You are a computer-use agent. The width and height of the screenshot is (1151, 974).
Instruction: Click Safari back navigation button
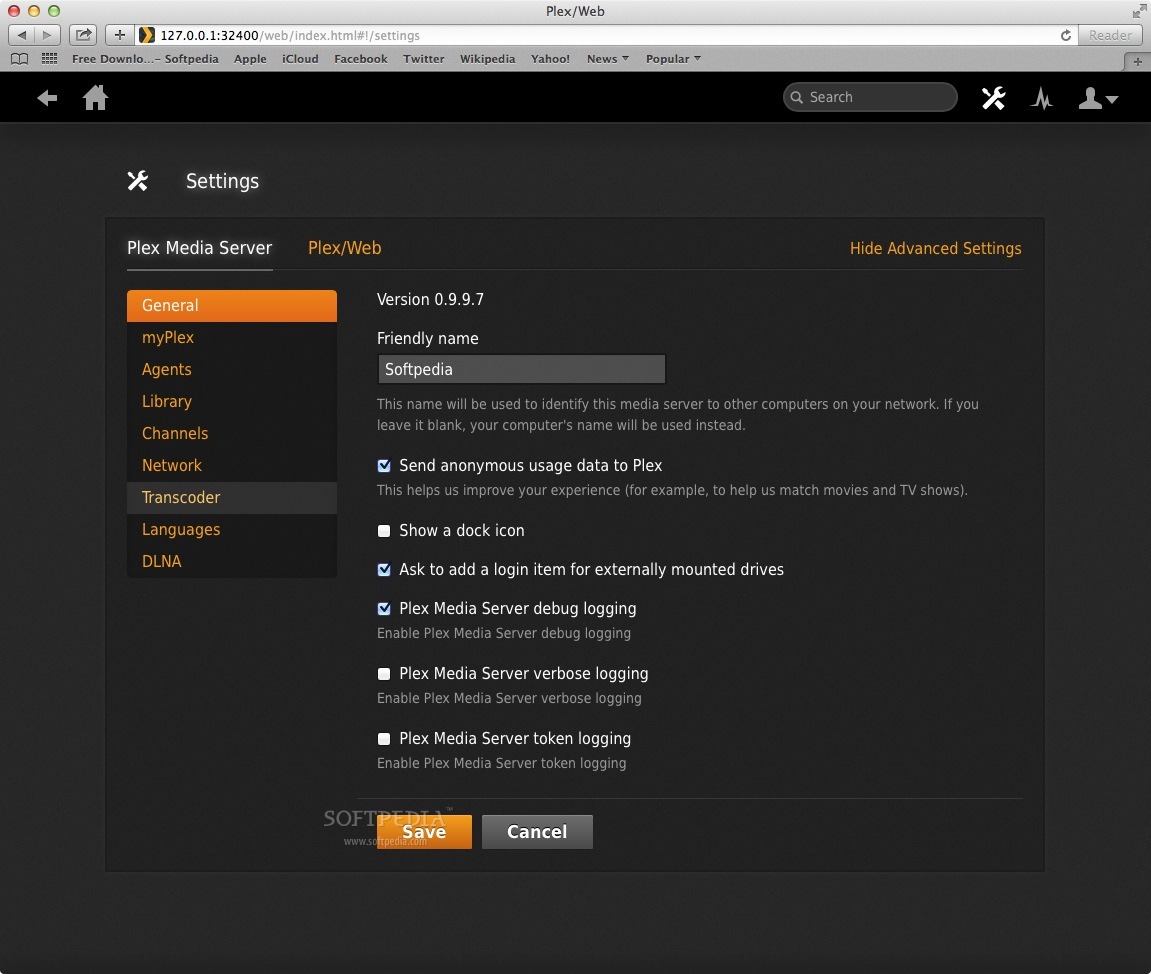tap(21, 34)
